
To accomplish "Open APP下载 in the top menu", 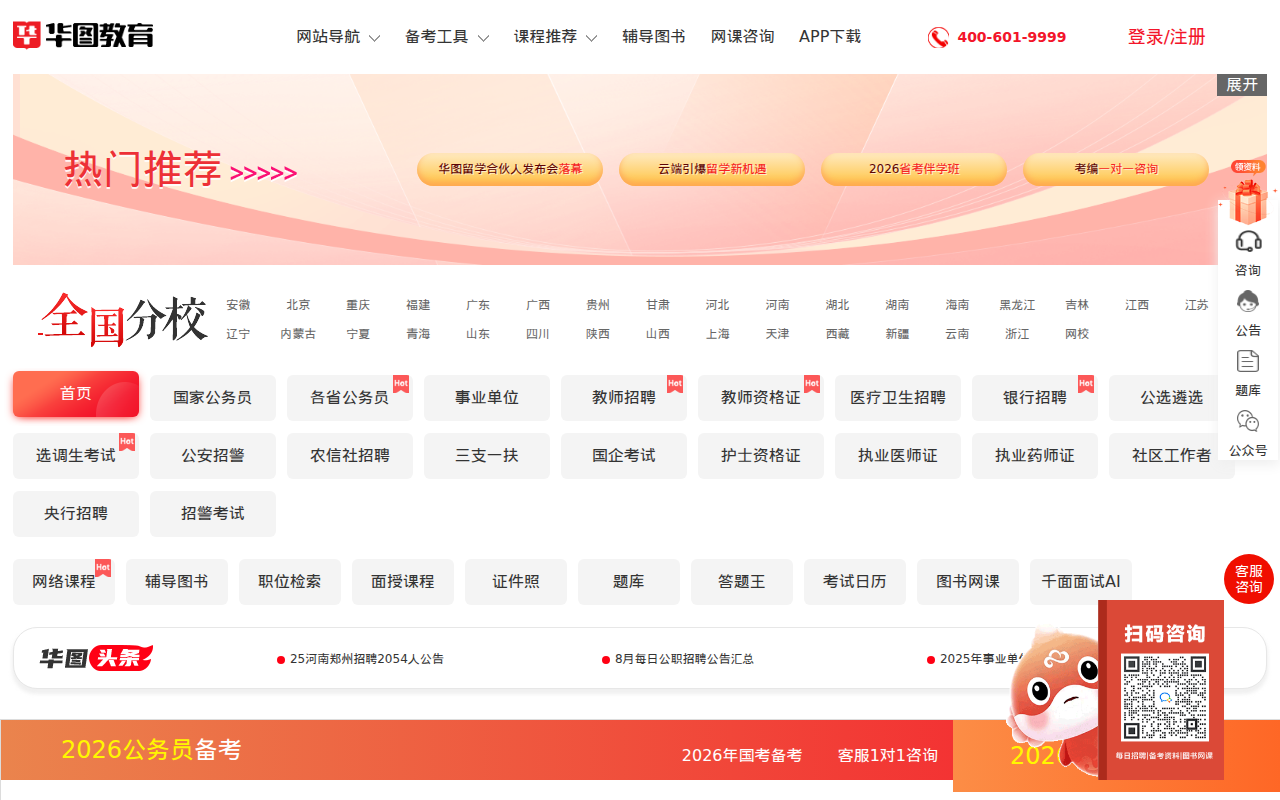I will 830,37.
